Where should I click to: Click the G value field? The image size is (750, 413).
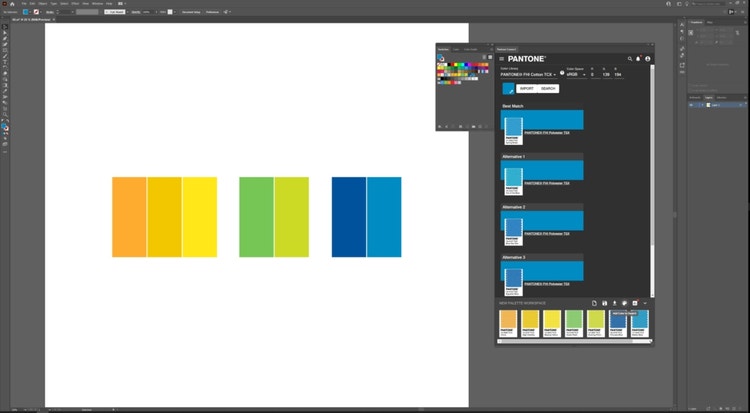pos(606,75)
